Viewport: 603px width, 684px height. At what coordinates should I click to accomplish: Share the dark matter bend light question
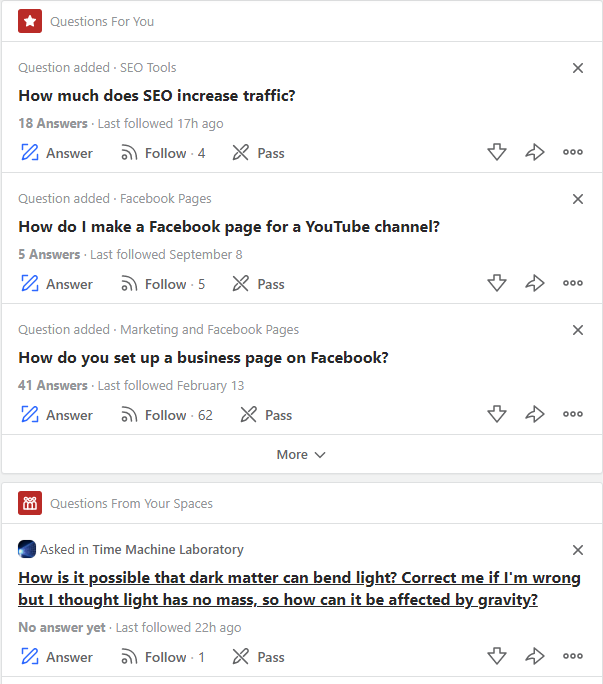pos(534,656)
